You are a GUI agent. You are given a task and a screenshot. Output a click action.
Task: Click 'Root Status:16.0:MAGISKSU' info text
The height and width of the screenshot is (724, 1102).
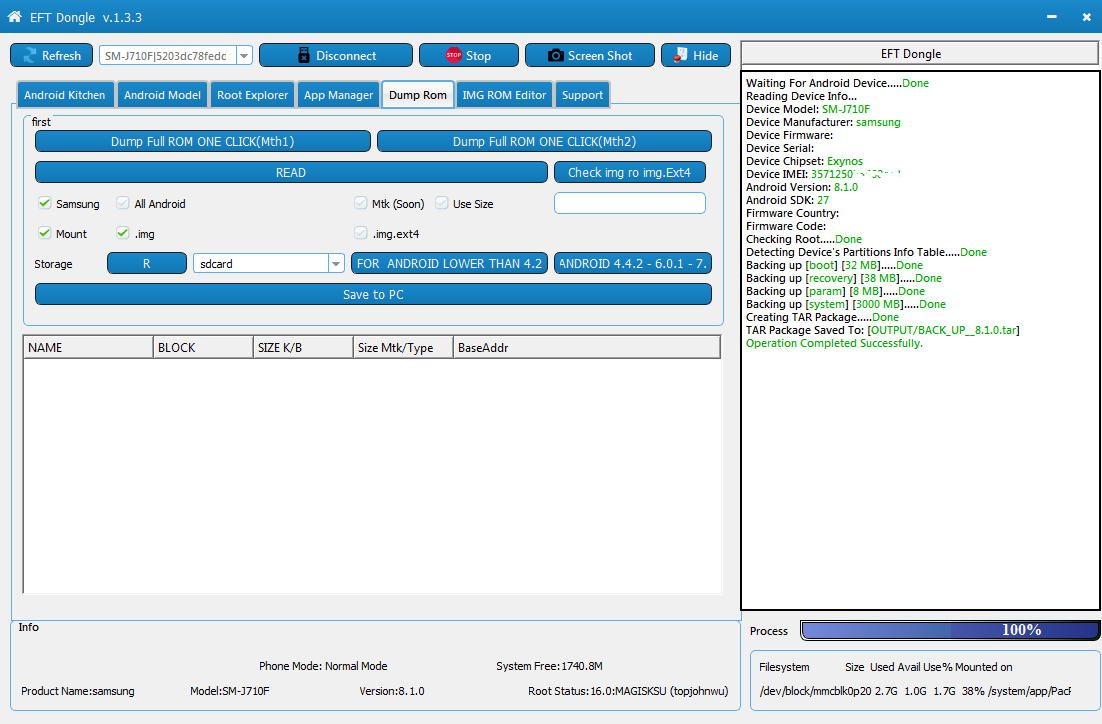coord(628,691)
